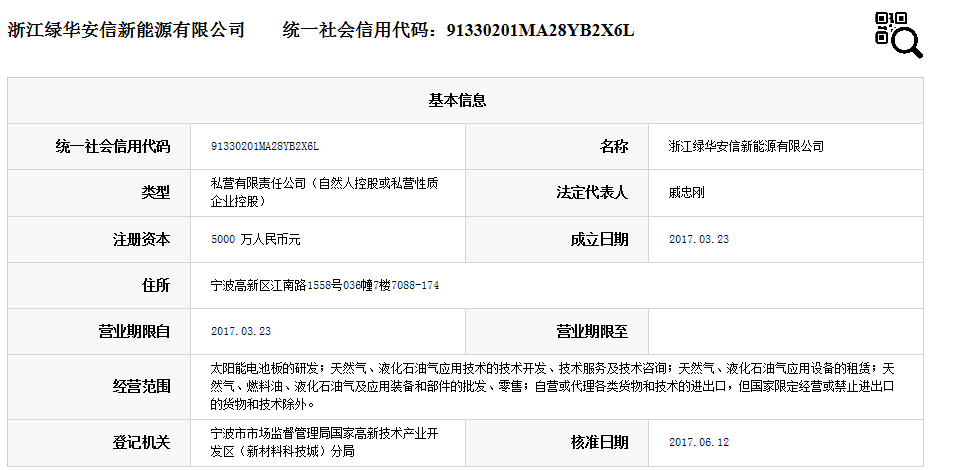Click the 基本信息 section header
The image size is (953, 470).
point(457,100)
